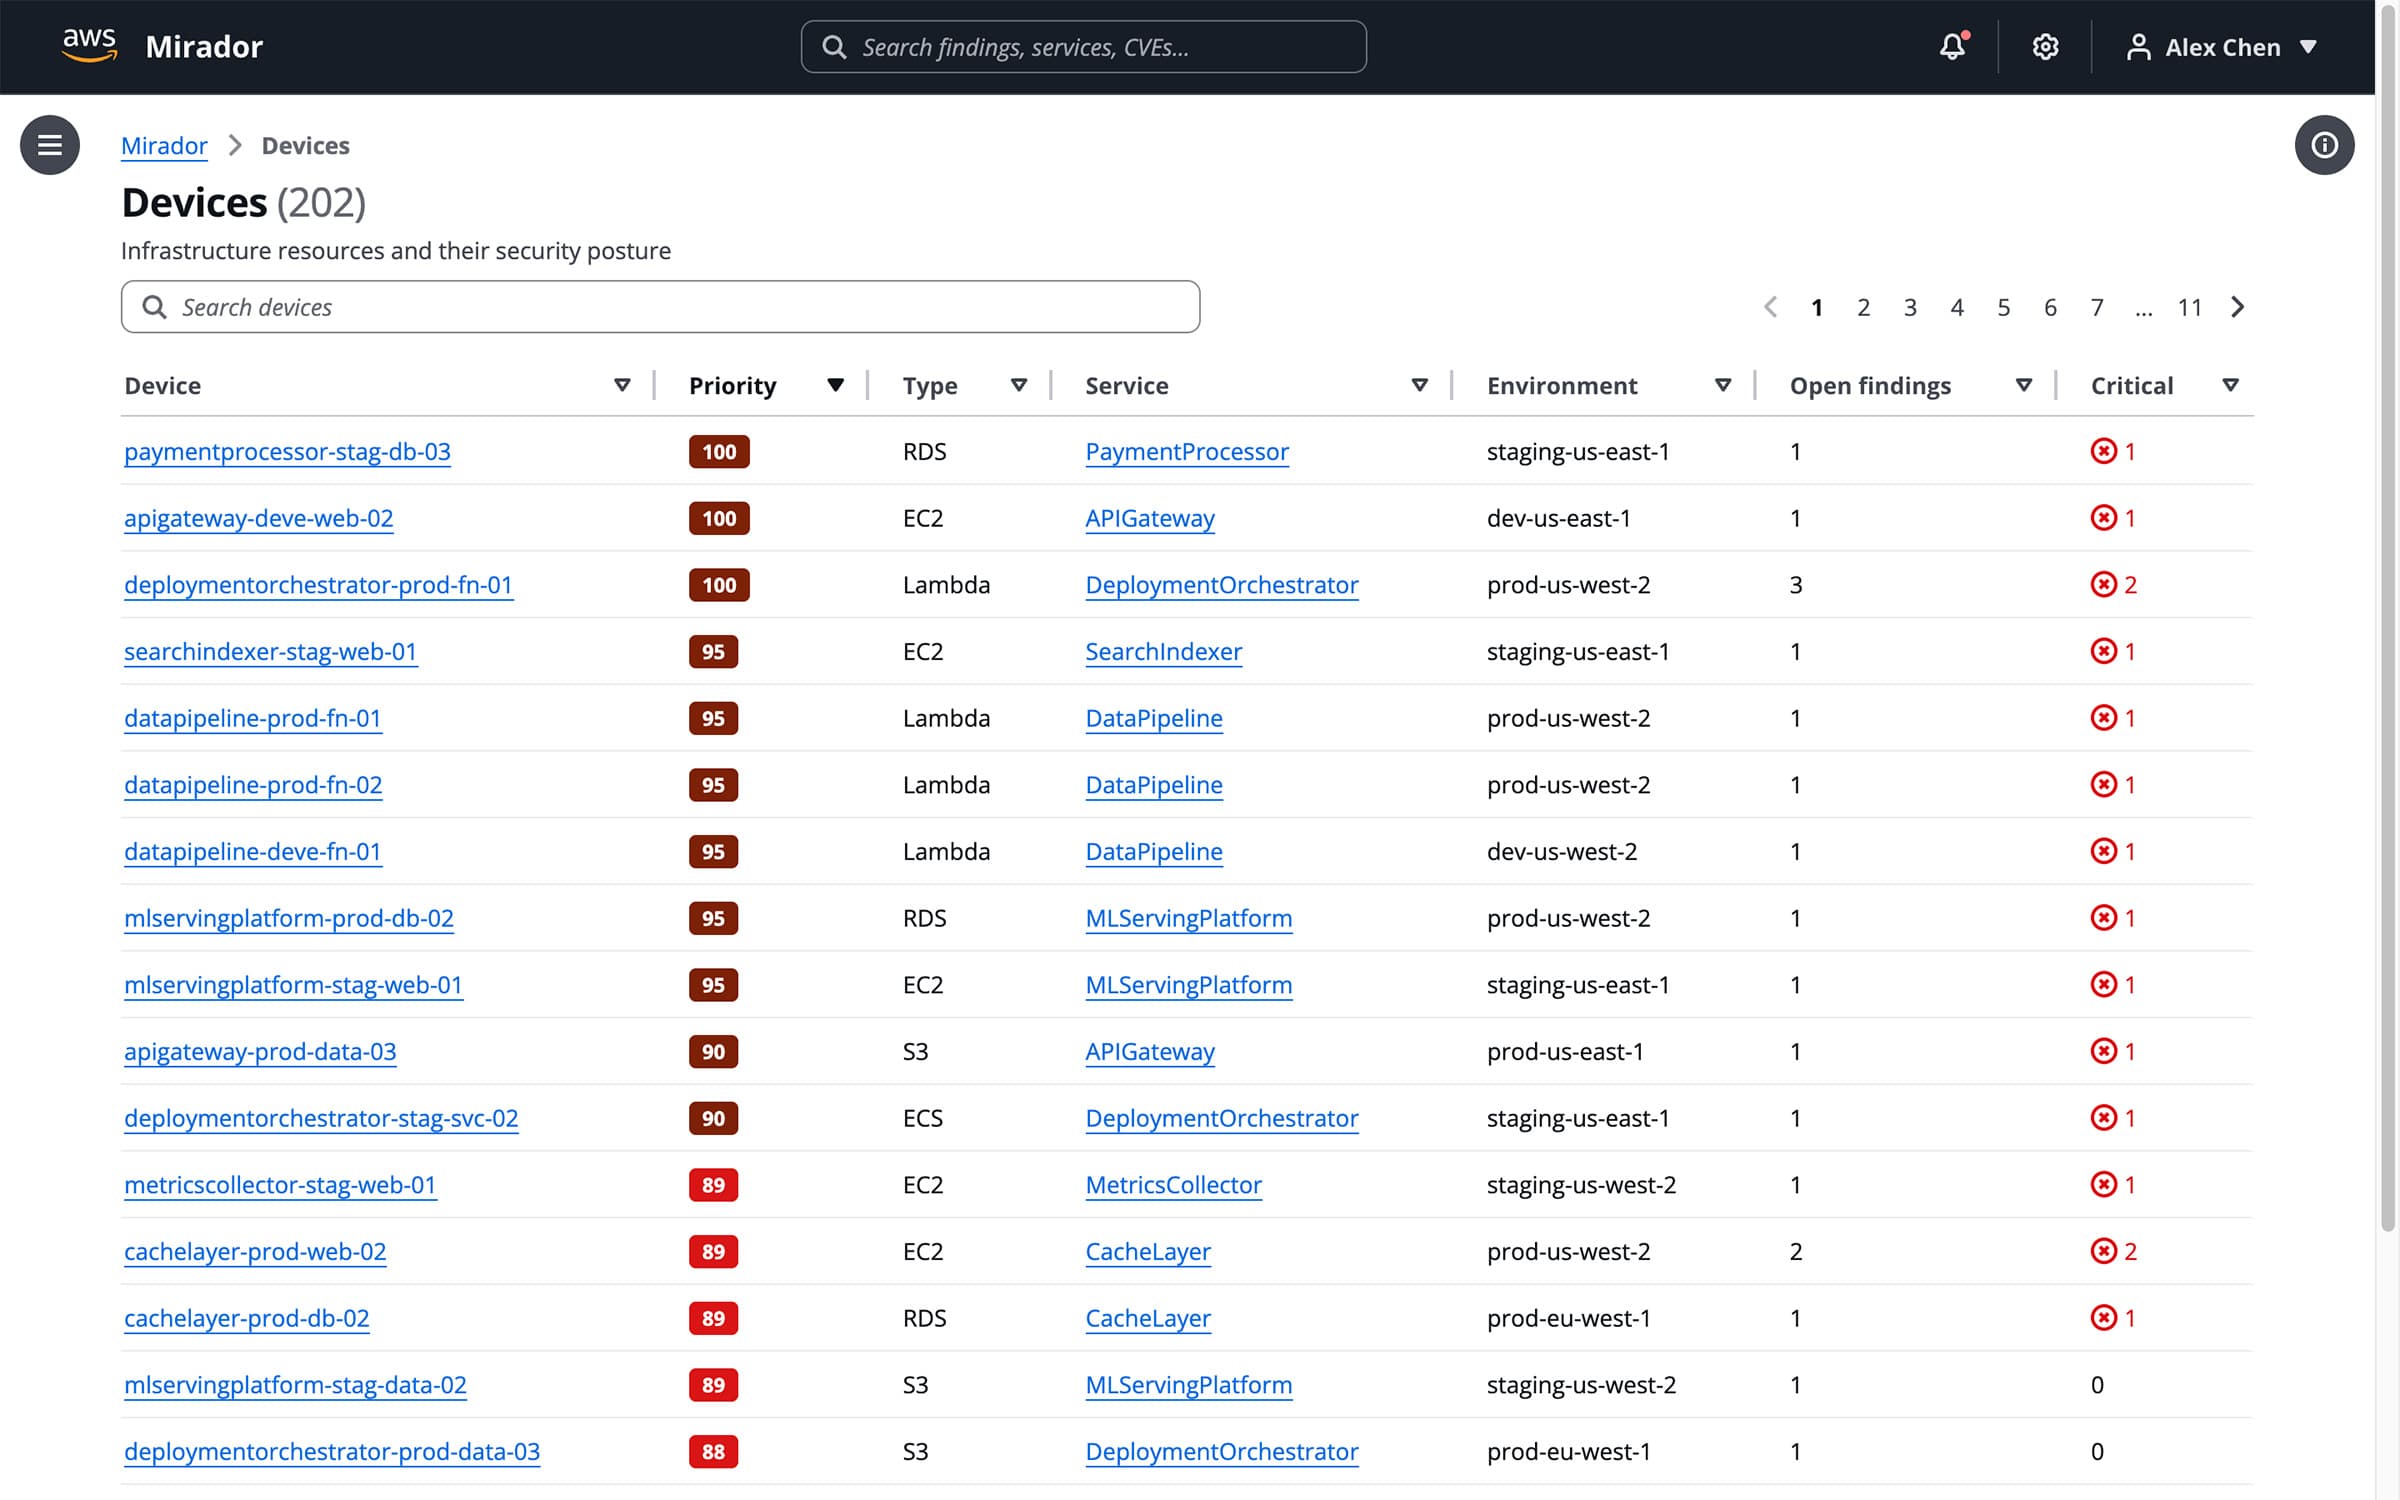
Task: Open the Priority column filter dropdown
Action: click(x=836, y=384)
